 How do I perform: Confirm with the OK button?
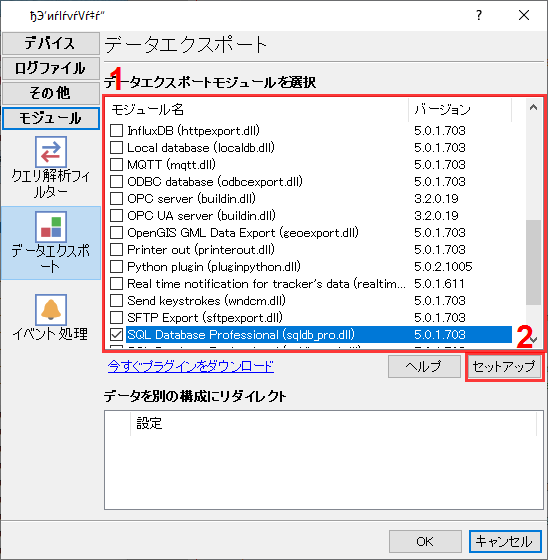click(x=425, y=541)
